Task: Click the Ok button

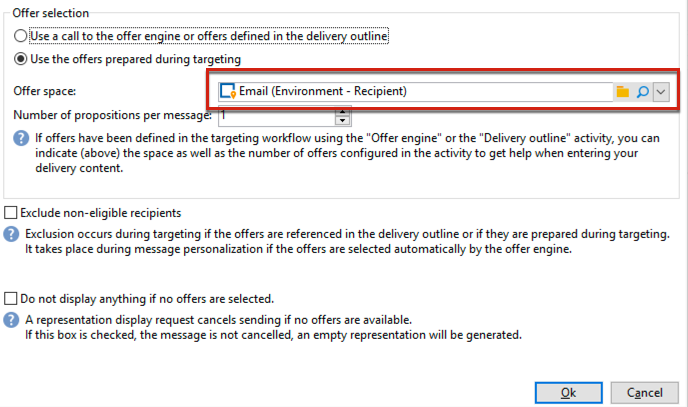Action: point(568,392)
